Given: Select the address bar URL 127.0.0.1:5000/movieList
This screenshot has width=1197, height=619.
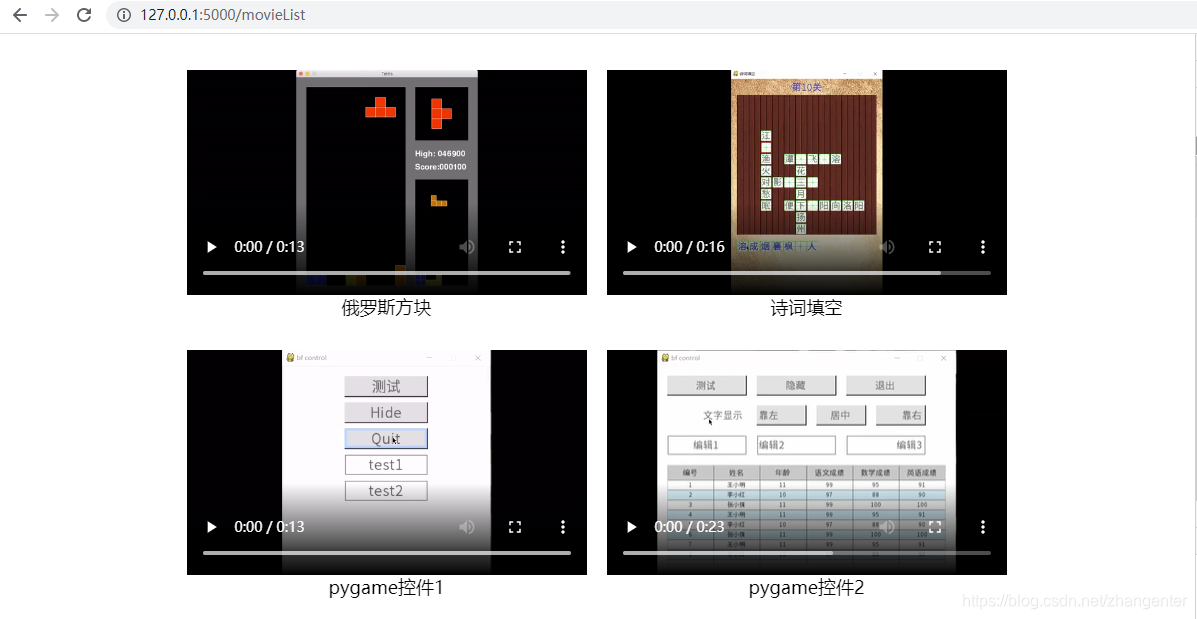Looking at the screenshot, I should [x=223, y=15].
